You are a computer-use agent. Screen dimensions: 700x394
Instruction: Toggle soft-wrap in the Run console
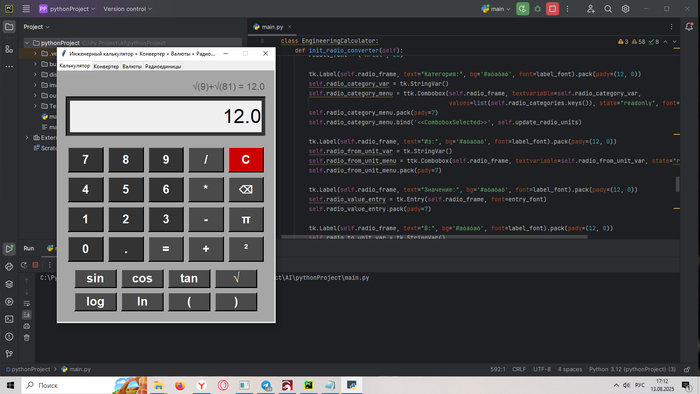pyautogui.click(x=27, y=303)
